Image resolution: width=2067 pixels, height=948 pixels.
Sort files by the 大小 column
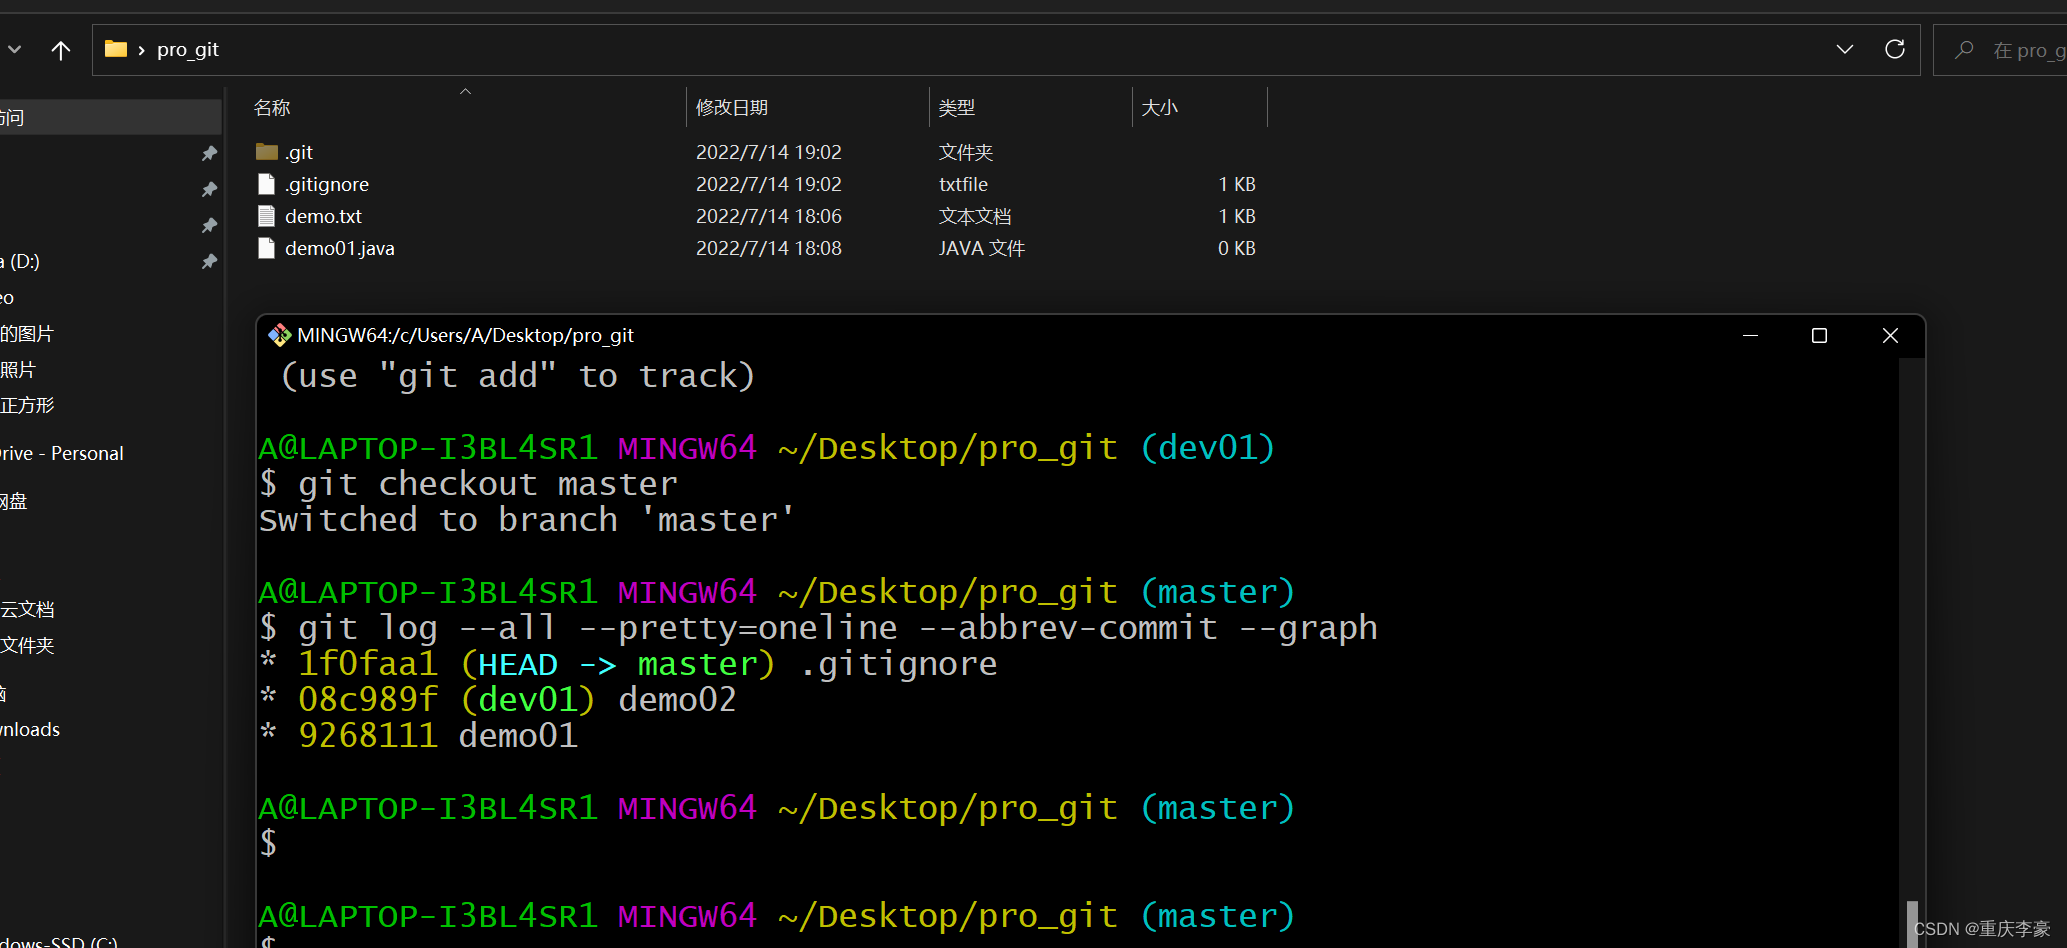click(x=1160, y=107)
